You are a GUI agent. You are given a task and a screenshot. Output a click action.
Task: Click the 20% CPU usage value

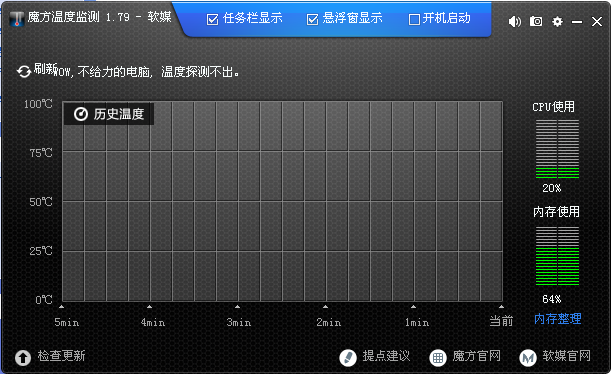552,188
